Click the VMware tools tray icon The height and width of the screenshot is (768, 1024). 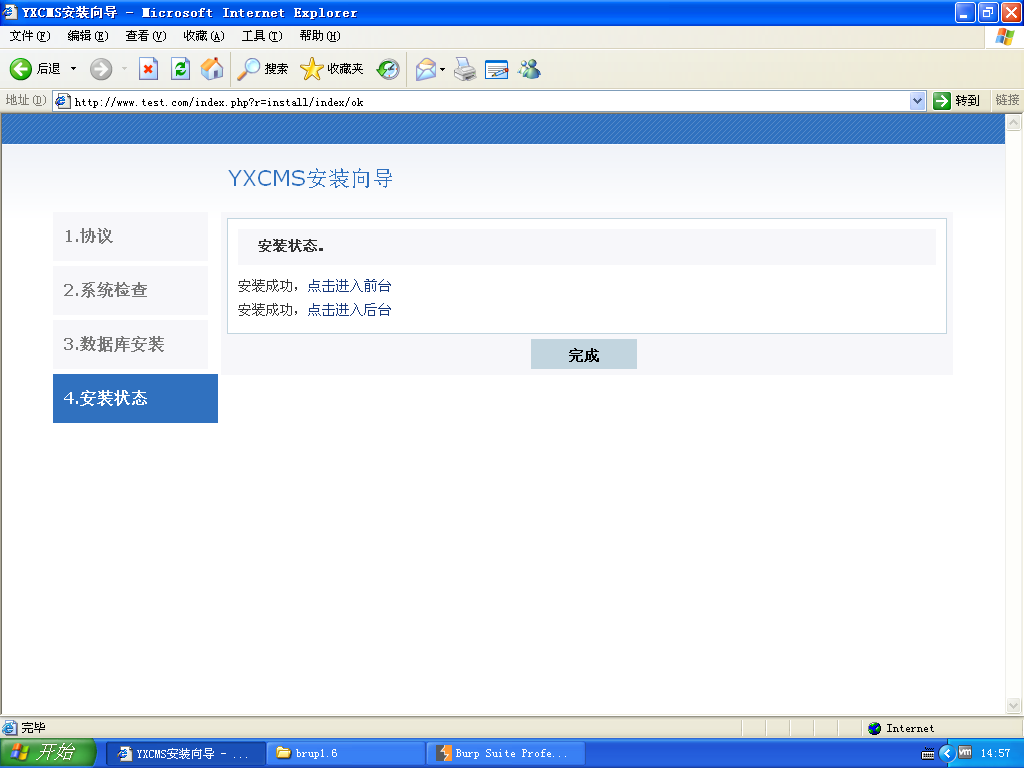[x=965, y=753]
